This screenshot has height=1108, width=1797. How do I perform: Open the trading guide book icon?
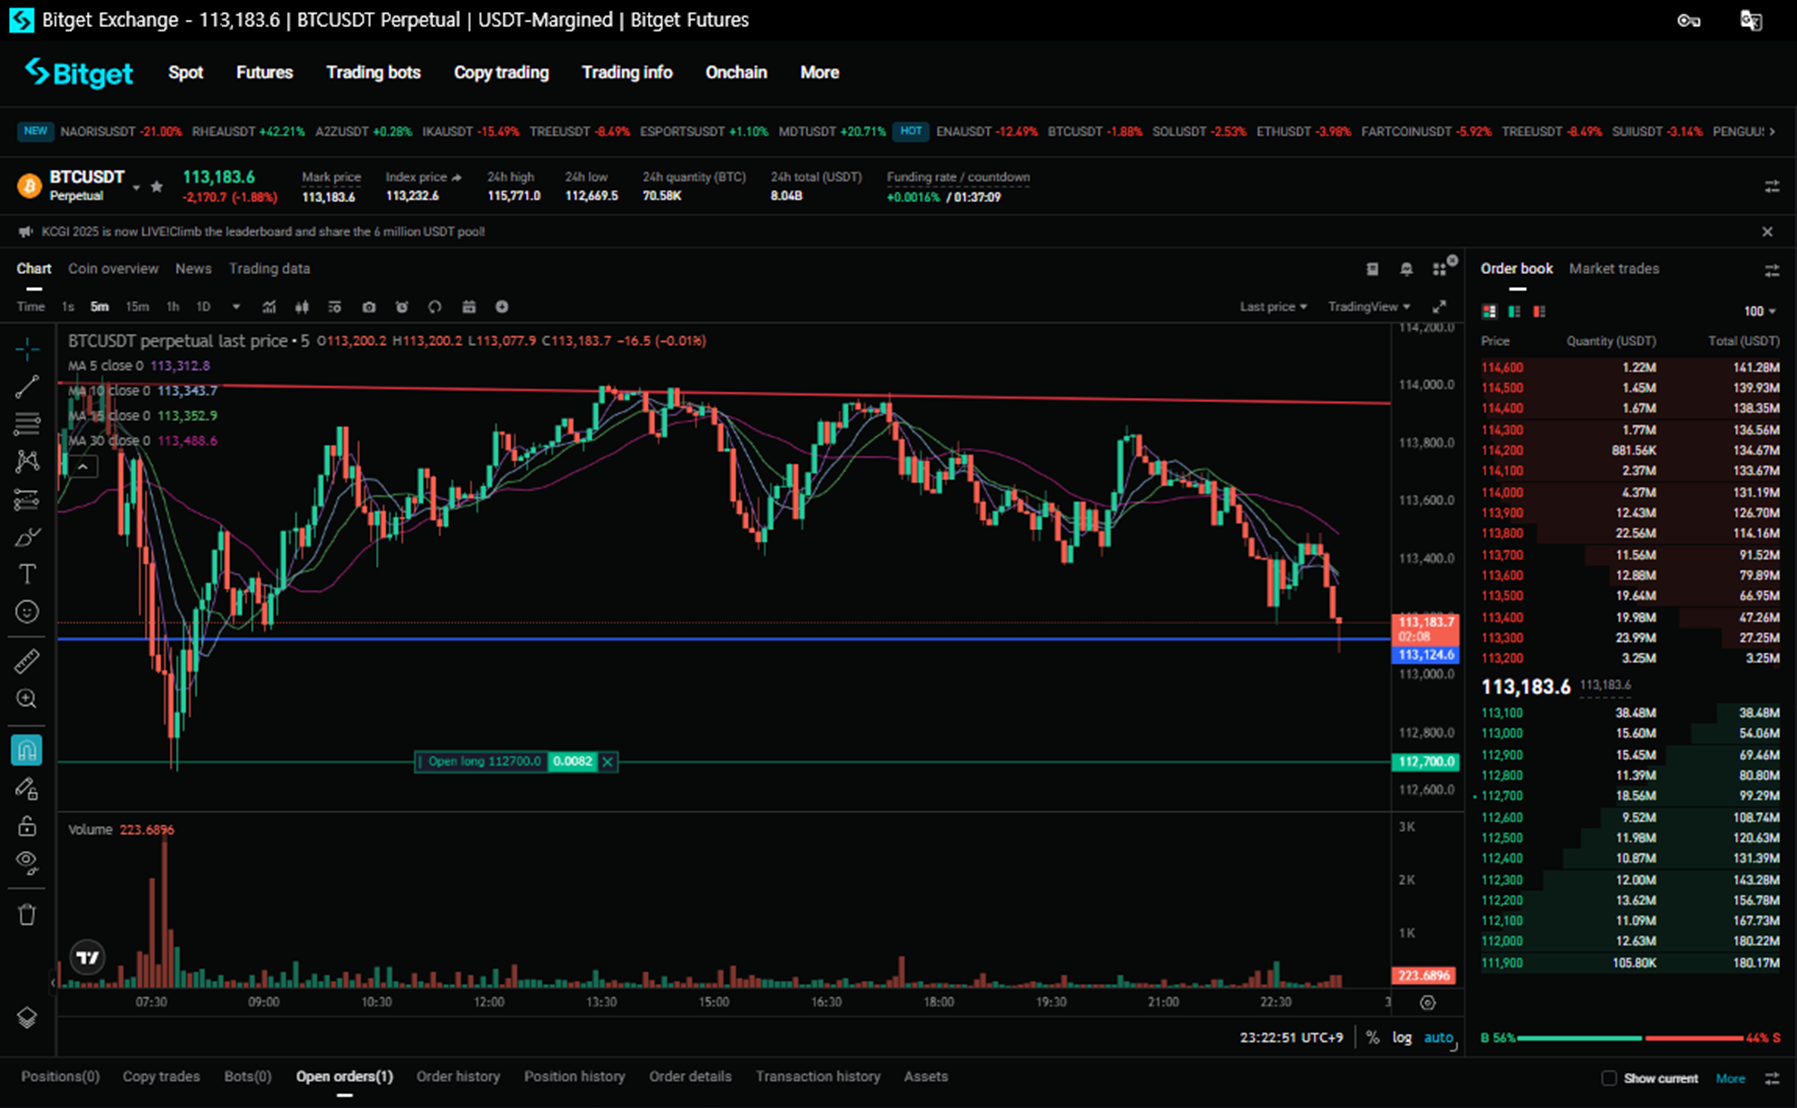point(1373,269)
